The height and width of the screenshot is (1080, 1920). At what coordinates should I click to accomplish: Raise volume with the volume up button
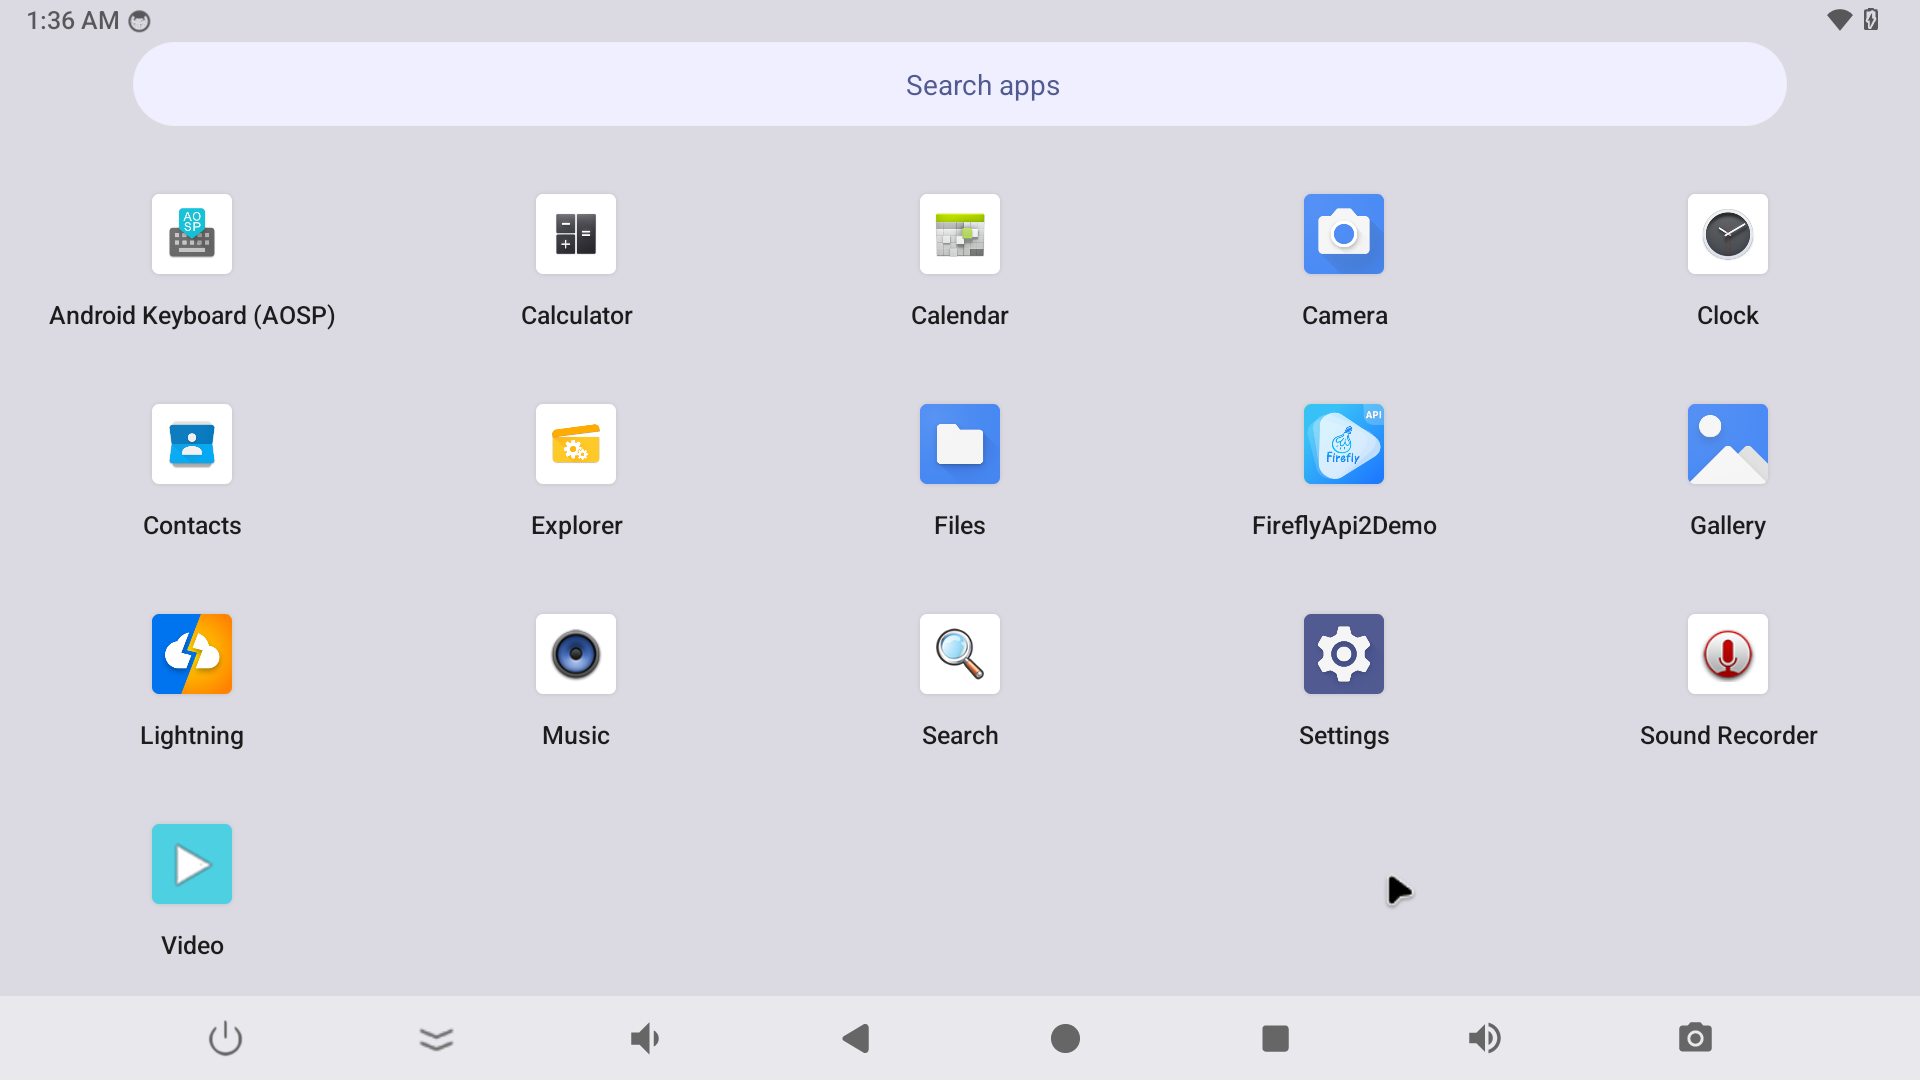(x=1485, y=1039)
